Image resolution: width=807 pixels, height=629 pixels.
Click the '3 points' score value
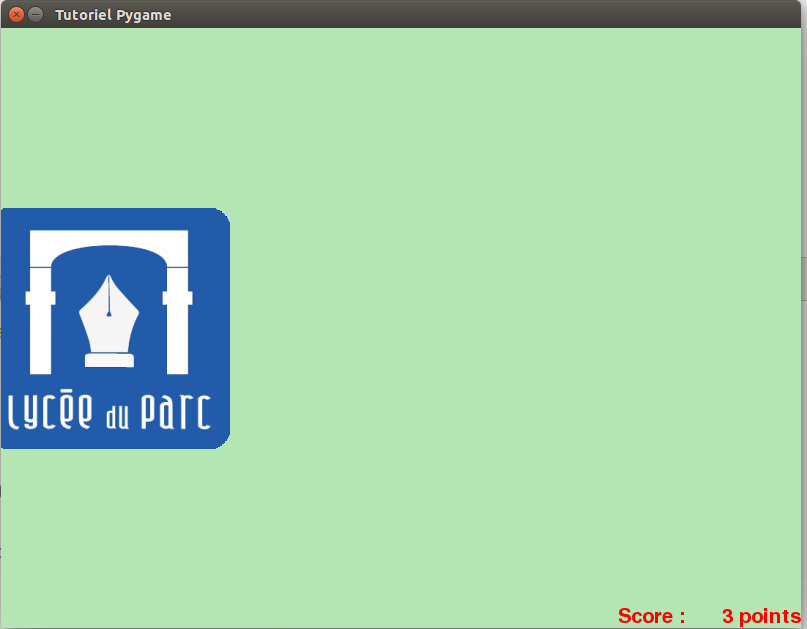coord(761,616)
